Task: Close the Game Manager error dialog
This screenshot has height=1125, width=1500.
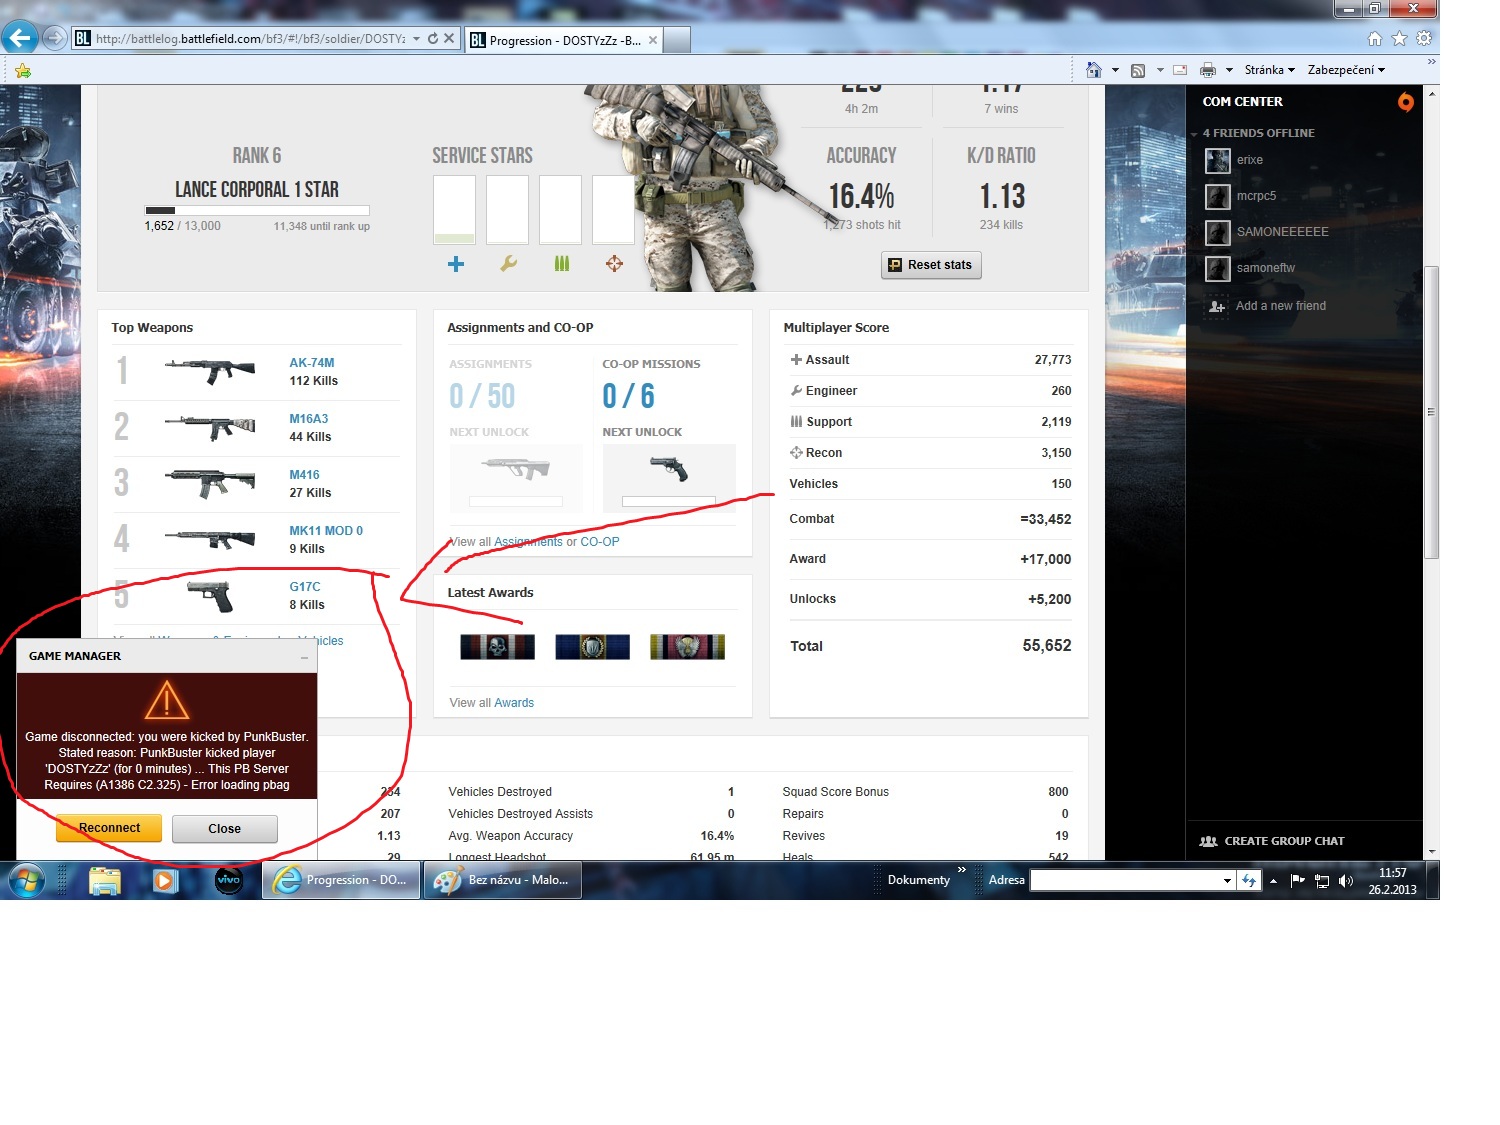Action: tap(225, 829)
